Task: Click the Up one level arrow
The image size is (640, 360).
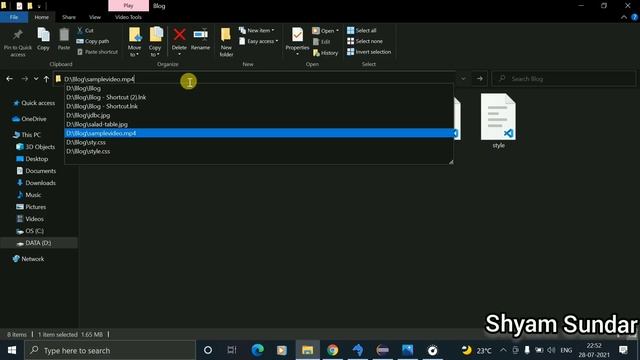Action: tap(47, 79)
